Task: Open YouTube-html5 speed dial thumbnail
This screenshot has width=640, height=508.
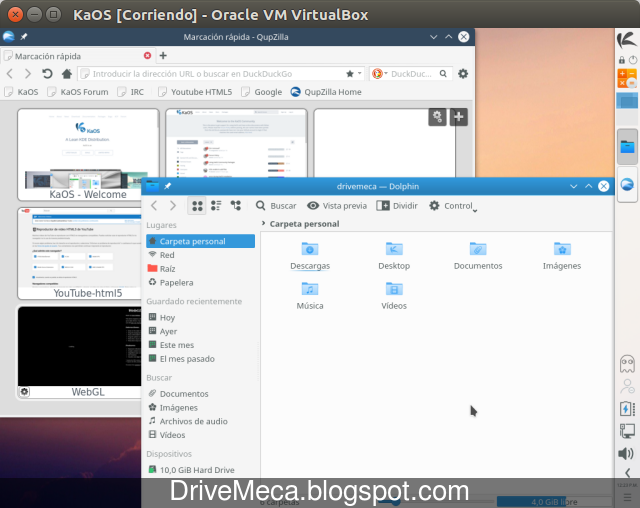Action: click(x=80, y=253)
